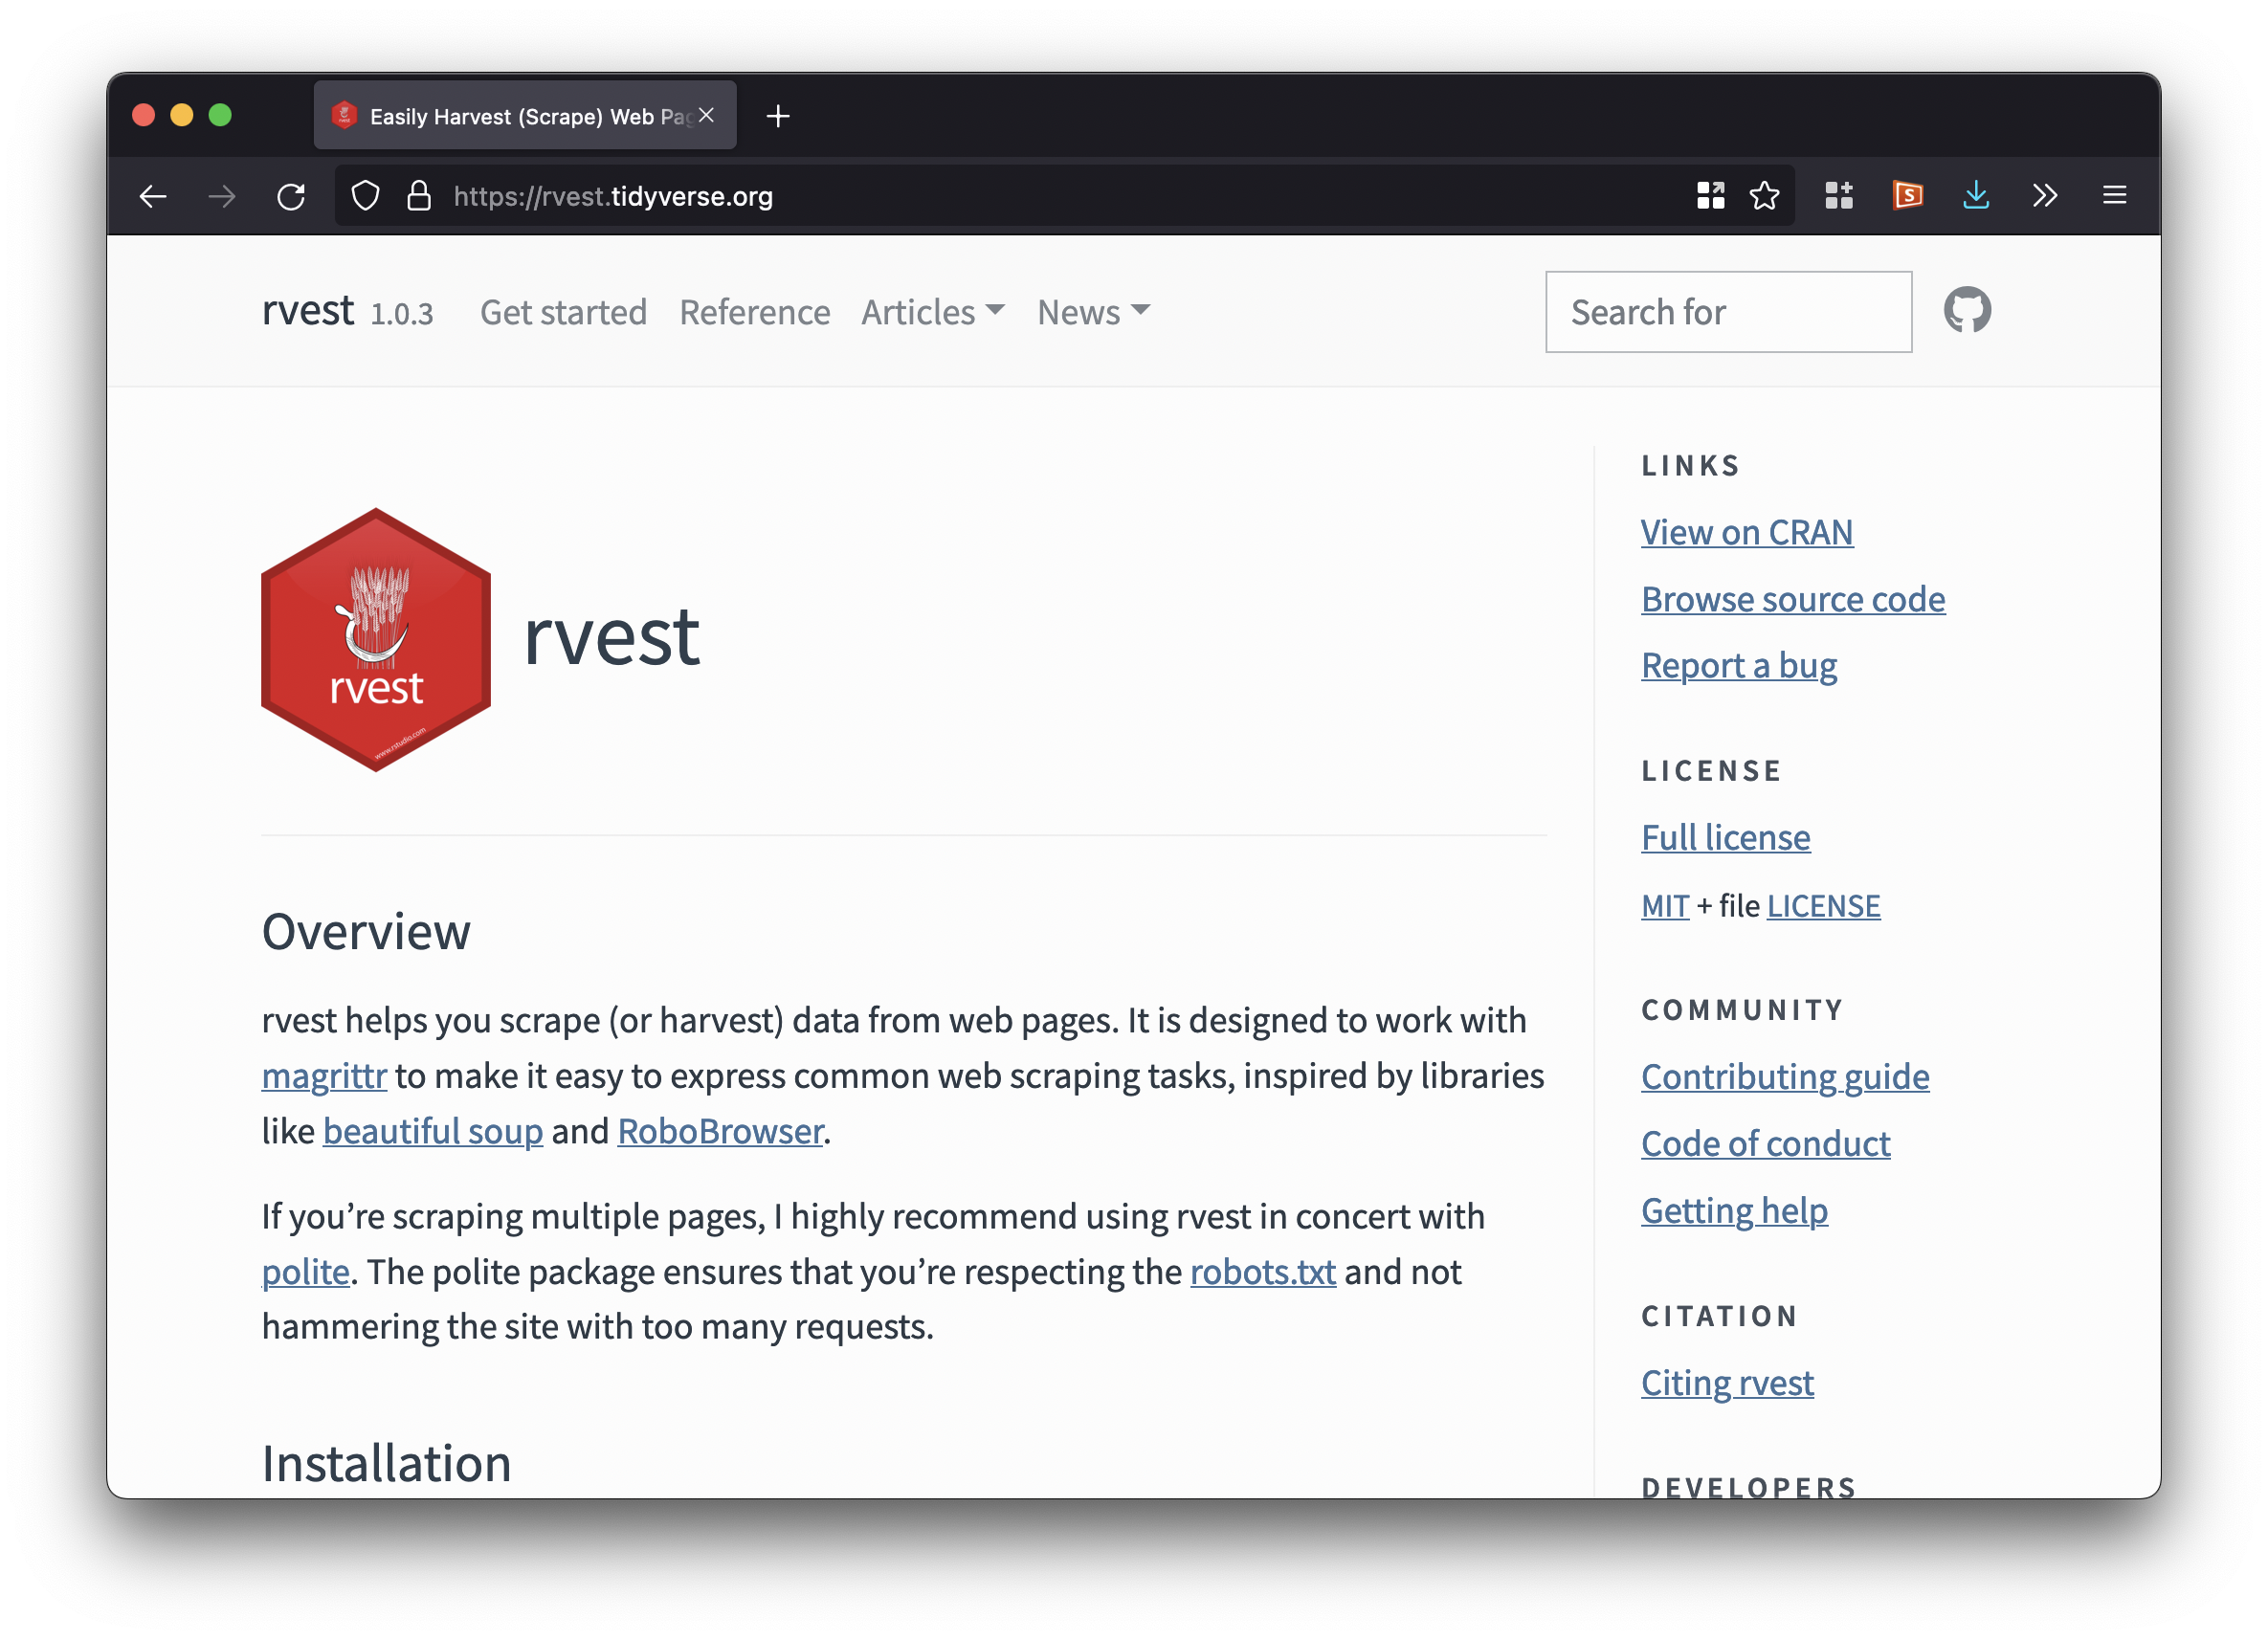Screen dimensions: 2268x1640
Task: Open the Get started page
Action: coord(563,313)
